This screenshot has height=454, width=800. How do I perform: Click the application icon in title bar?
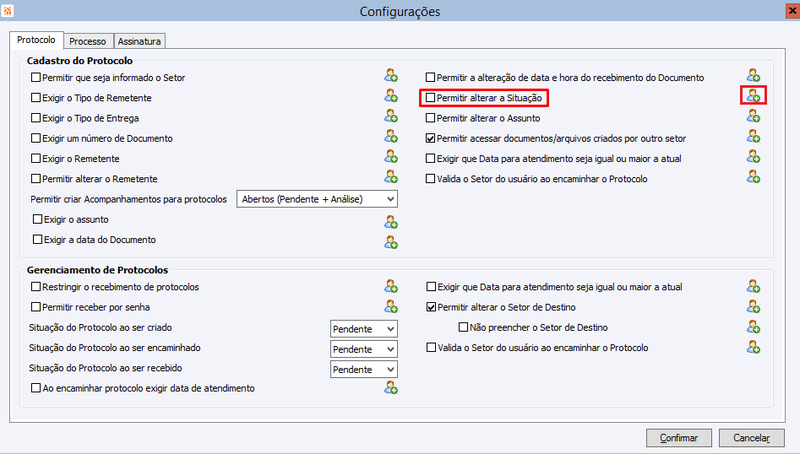(7, 11)
